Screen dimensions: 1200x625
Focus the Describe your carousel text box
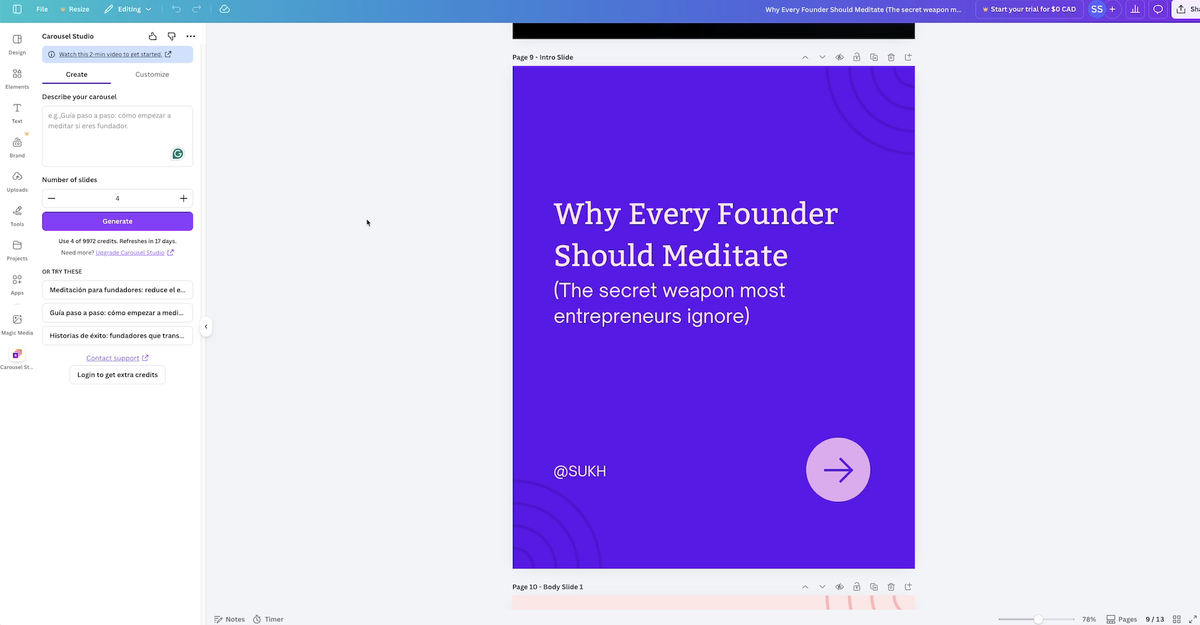[117, 135]
